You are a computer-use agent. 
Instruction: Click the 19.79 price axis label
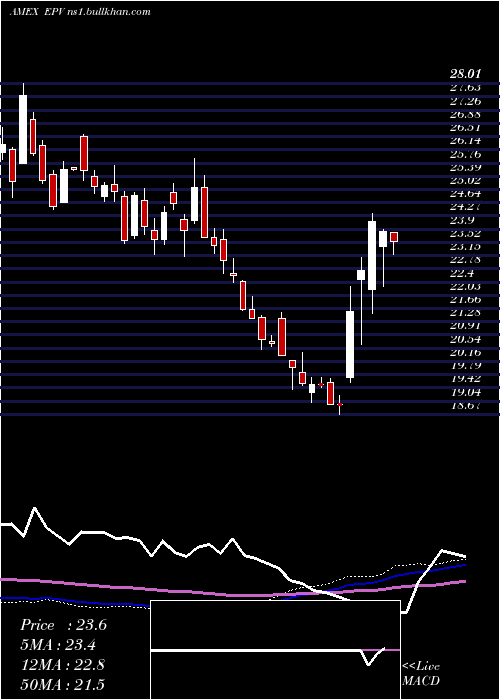point(465,366)
